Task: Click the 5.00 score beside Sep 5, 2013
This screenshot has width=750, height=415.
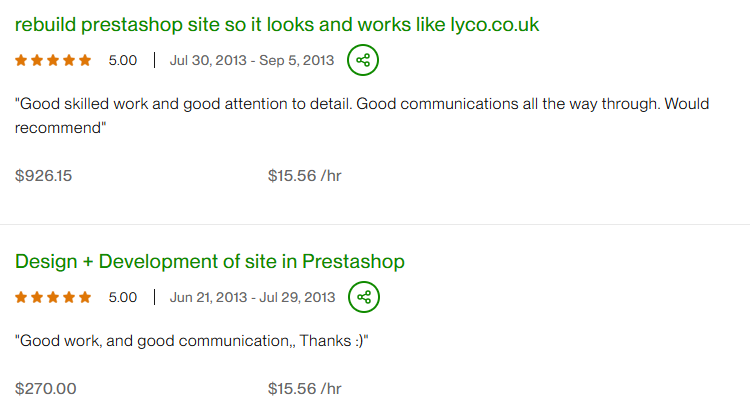Action: click(122, 60)
